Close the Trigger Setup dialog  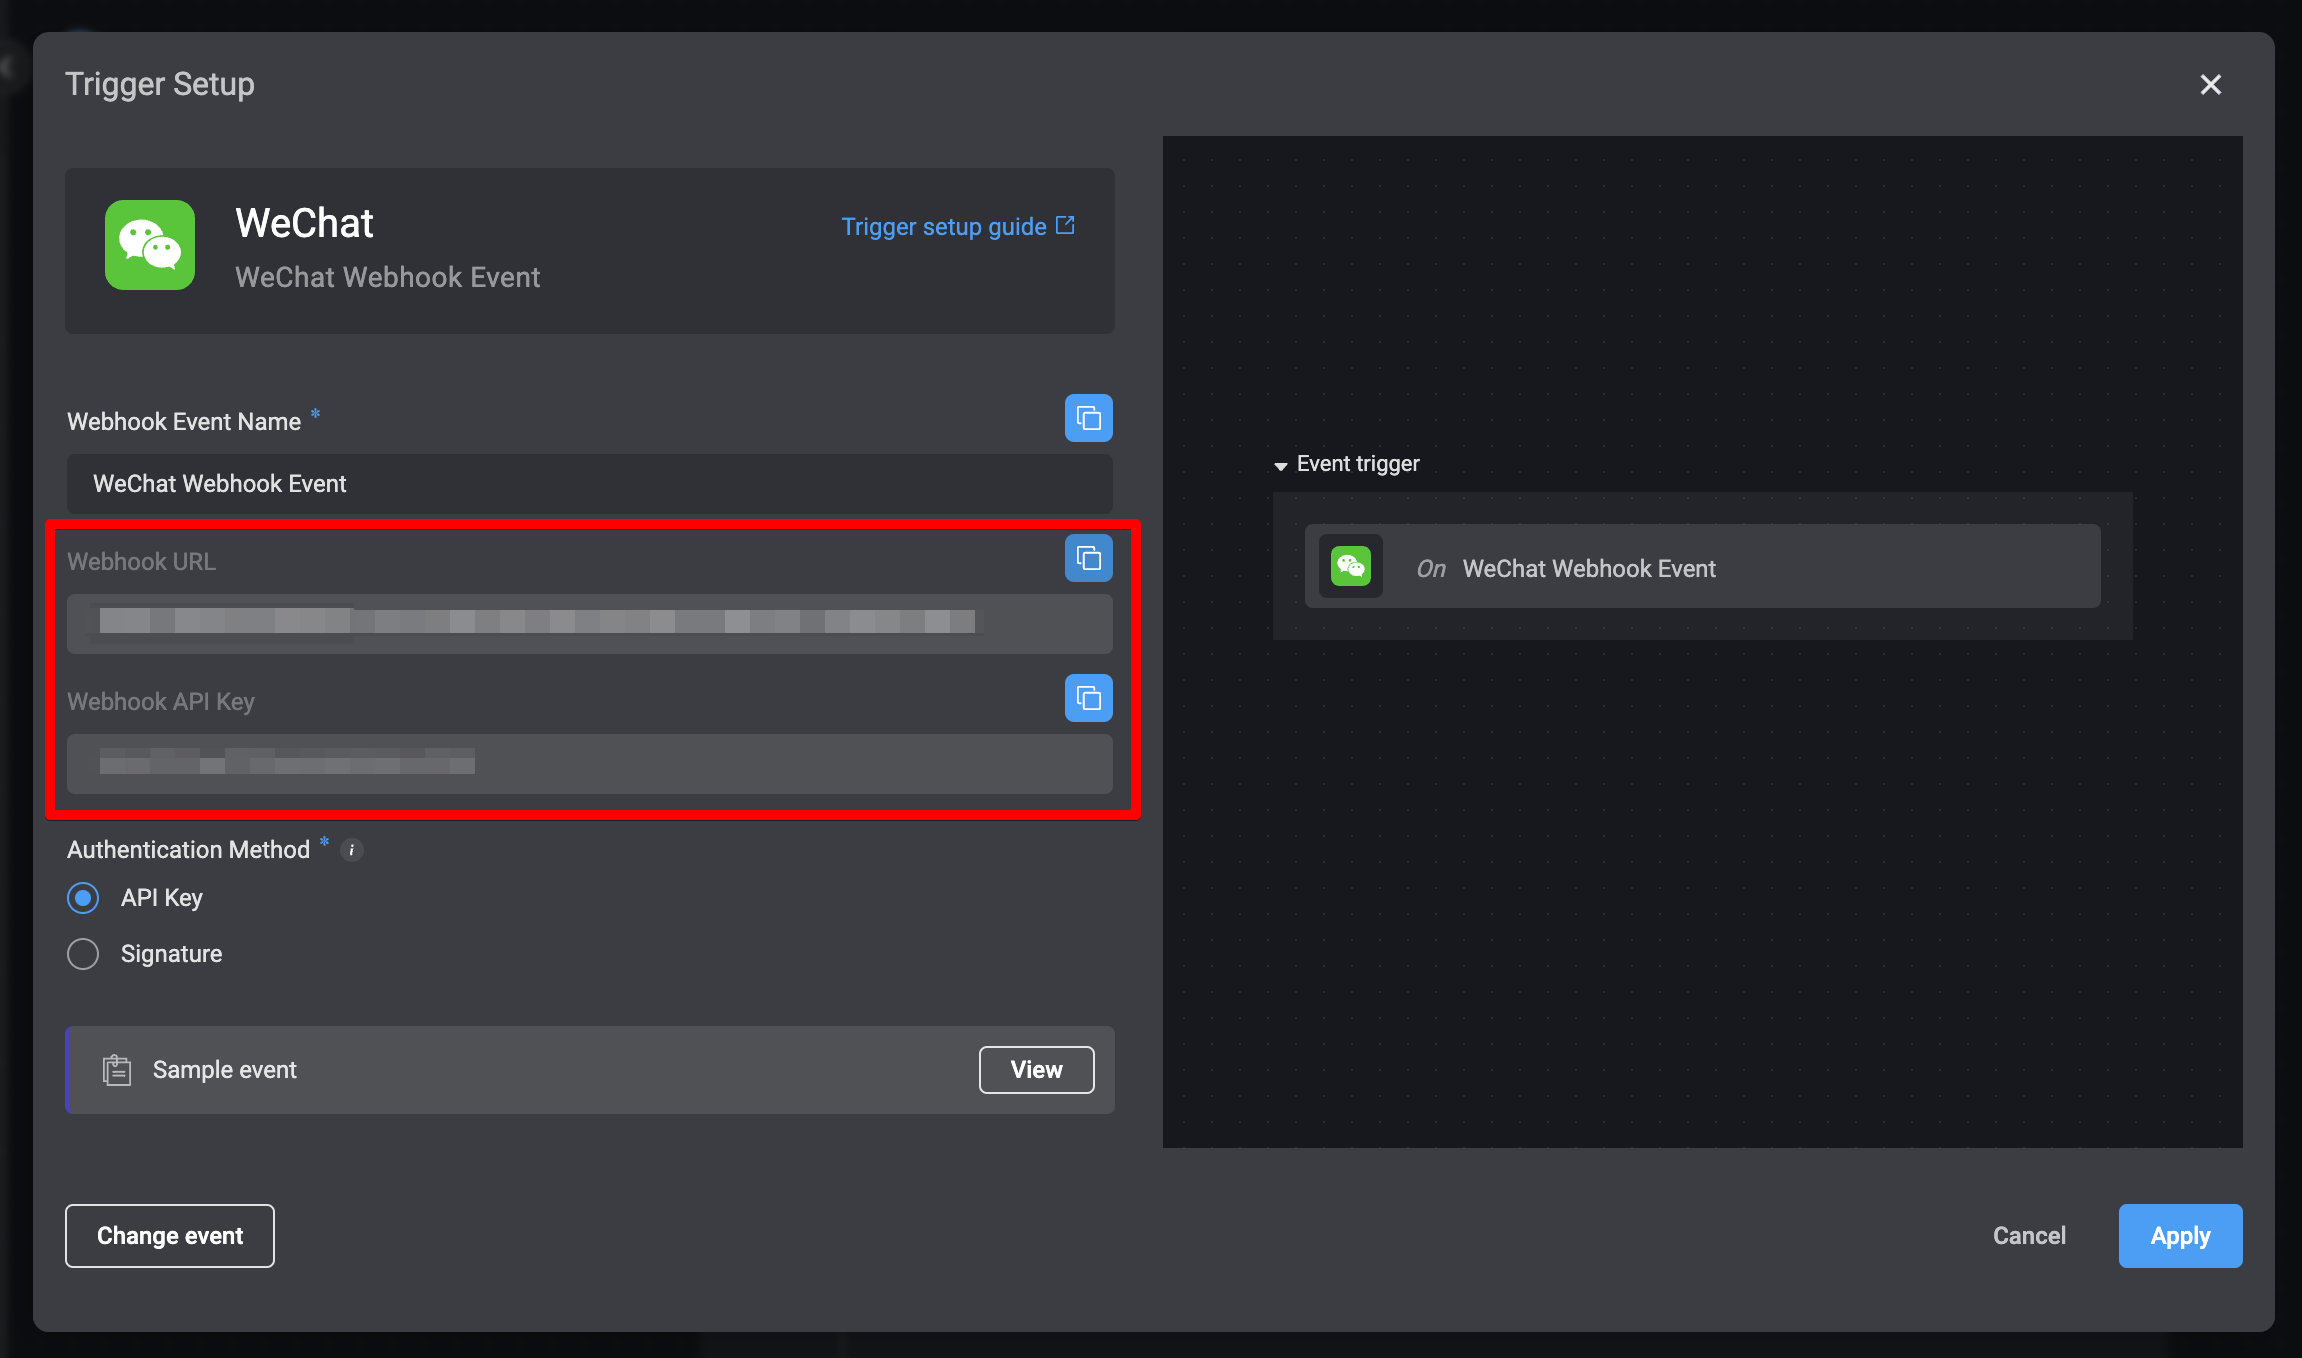pos(2210,85)
